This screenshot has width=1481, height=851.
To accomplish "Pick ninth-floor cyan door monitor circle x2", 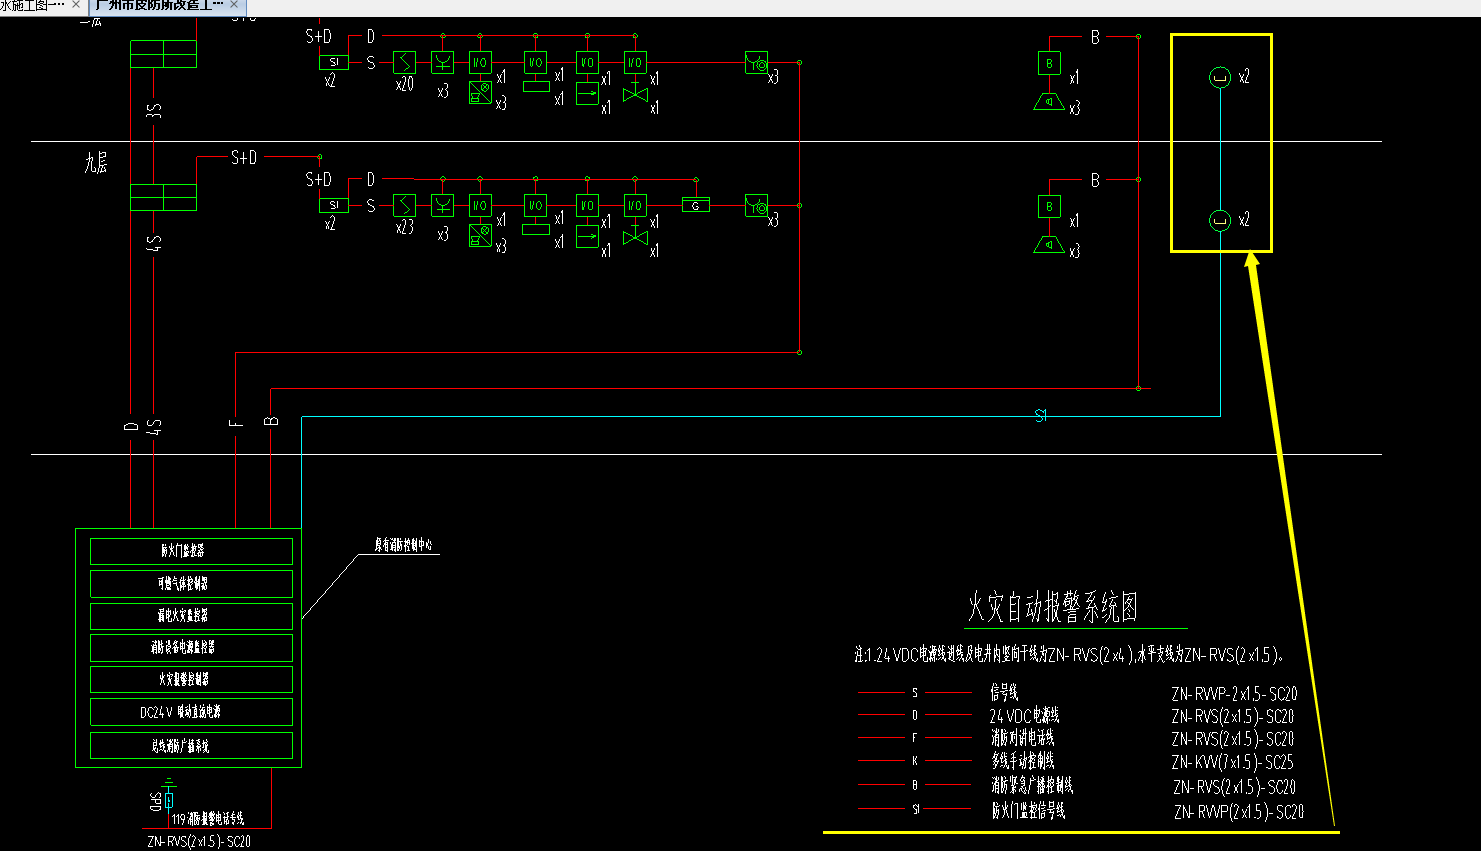I will point(1220,220).
